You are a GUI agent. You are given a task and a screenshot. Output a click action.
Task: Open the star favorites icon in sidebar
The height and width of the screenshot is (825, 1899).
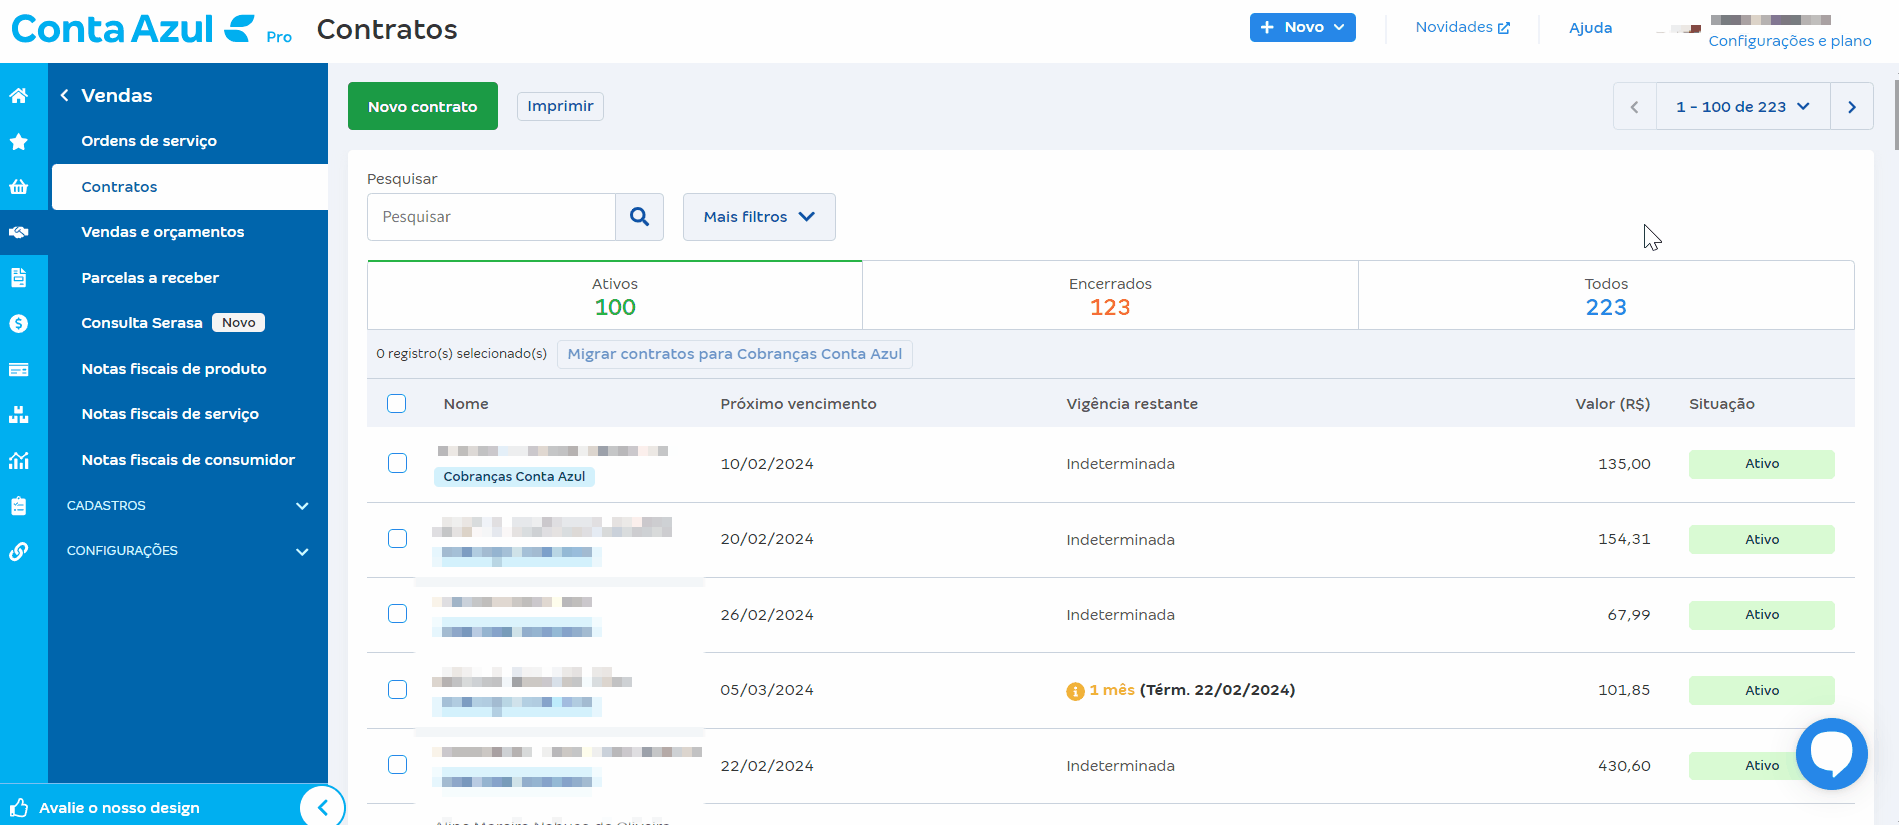coord(19,142)
